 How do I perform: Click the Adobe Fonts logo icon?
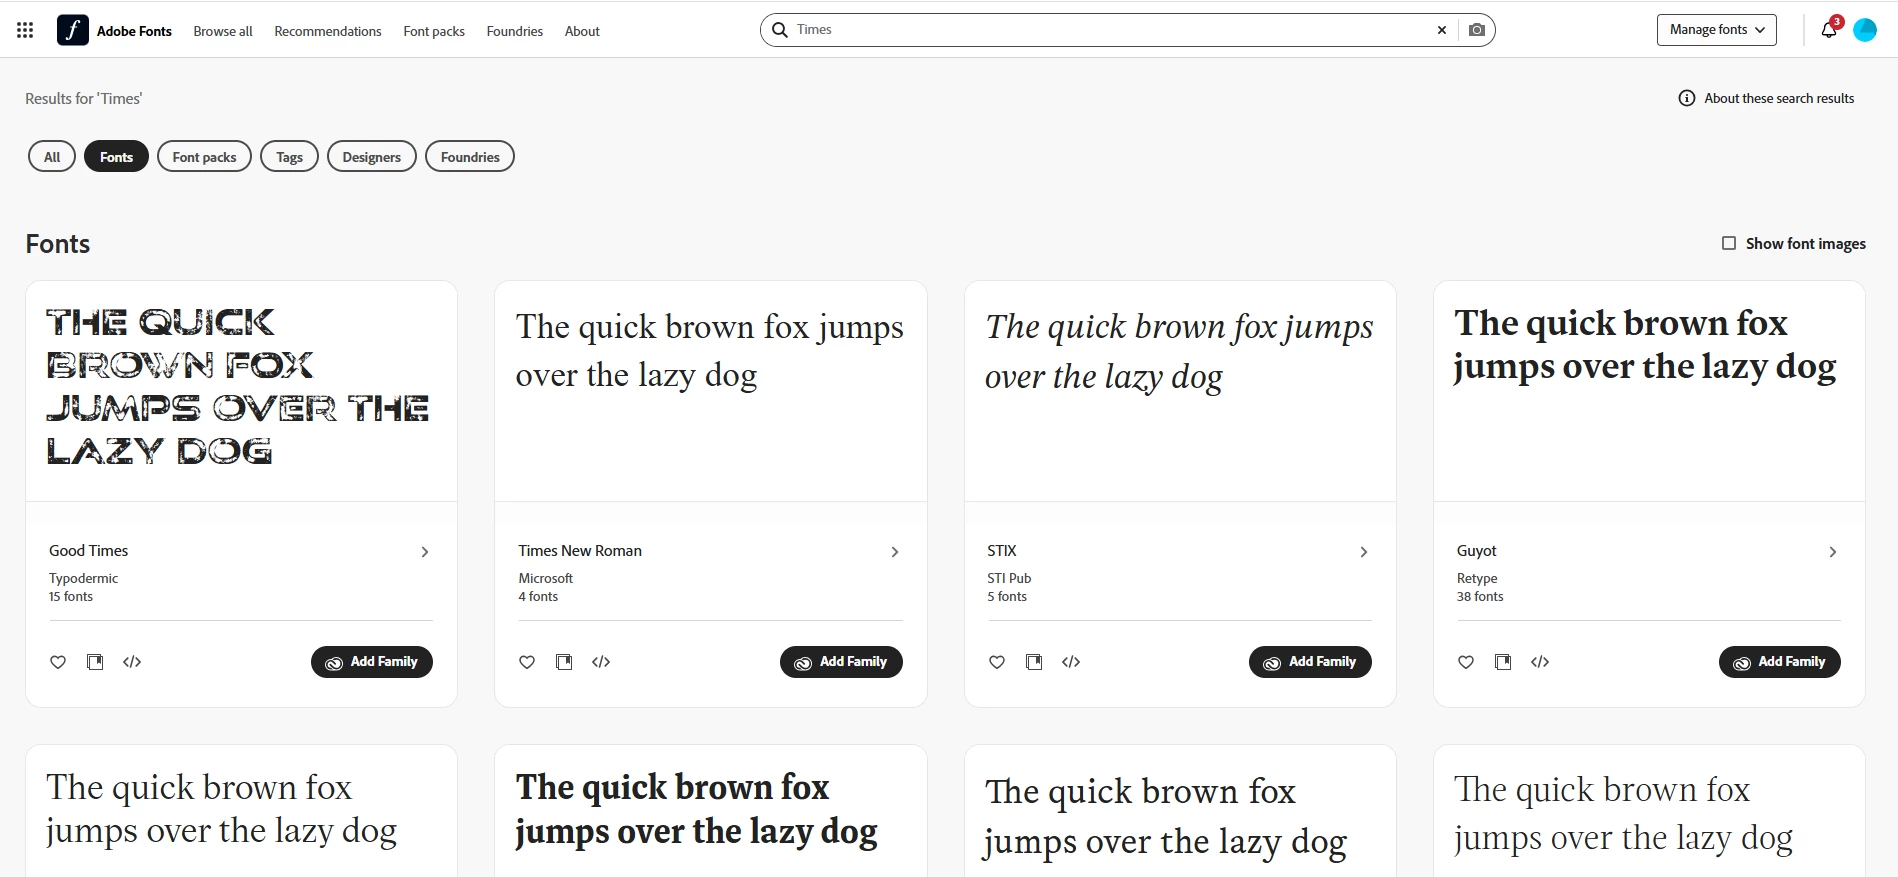[x=73, y=30]
